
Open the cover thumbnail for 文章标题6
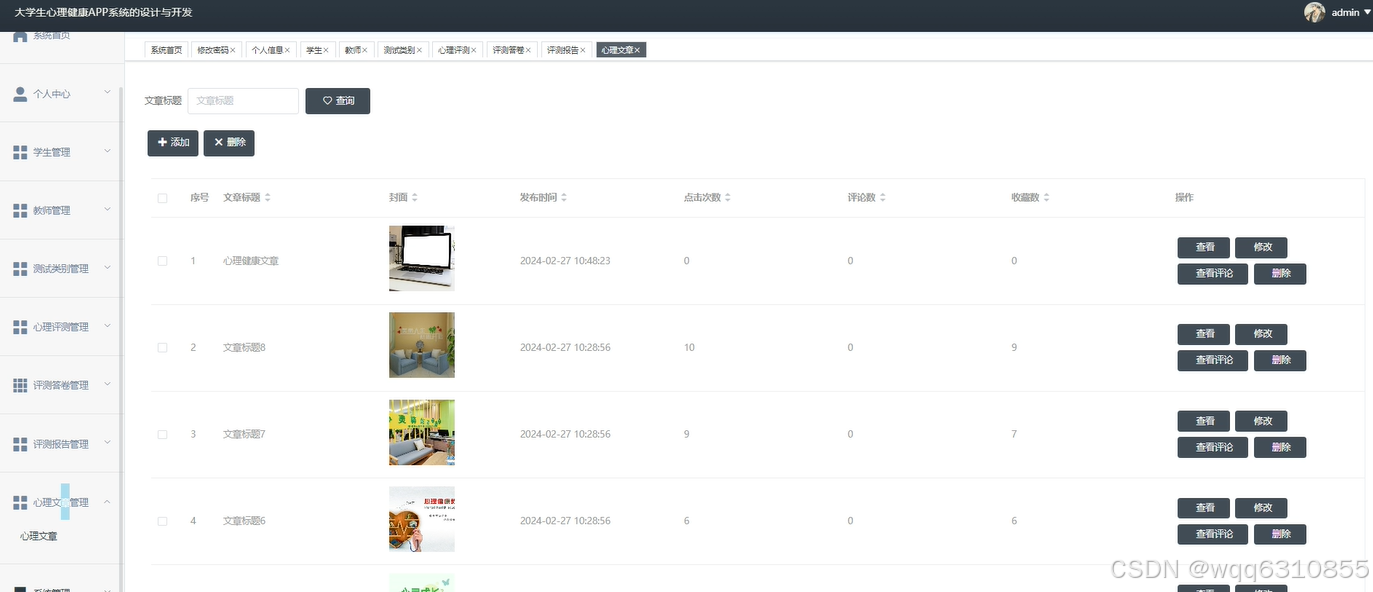(x=422, y=519)
